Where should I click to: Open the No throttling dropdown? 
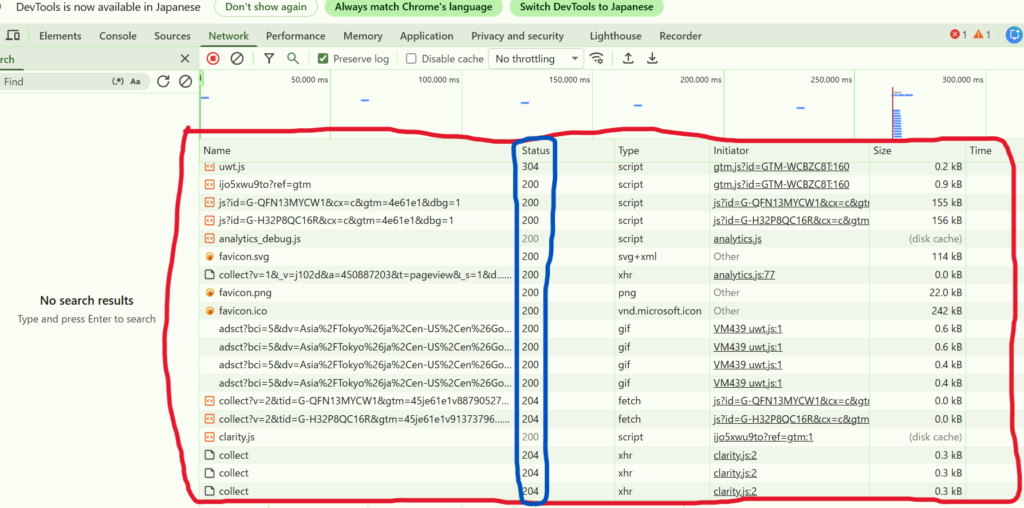click(x=536, y=59)
